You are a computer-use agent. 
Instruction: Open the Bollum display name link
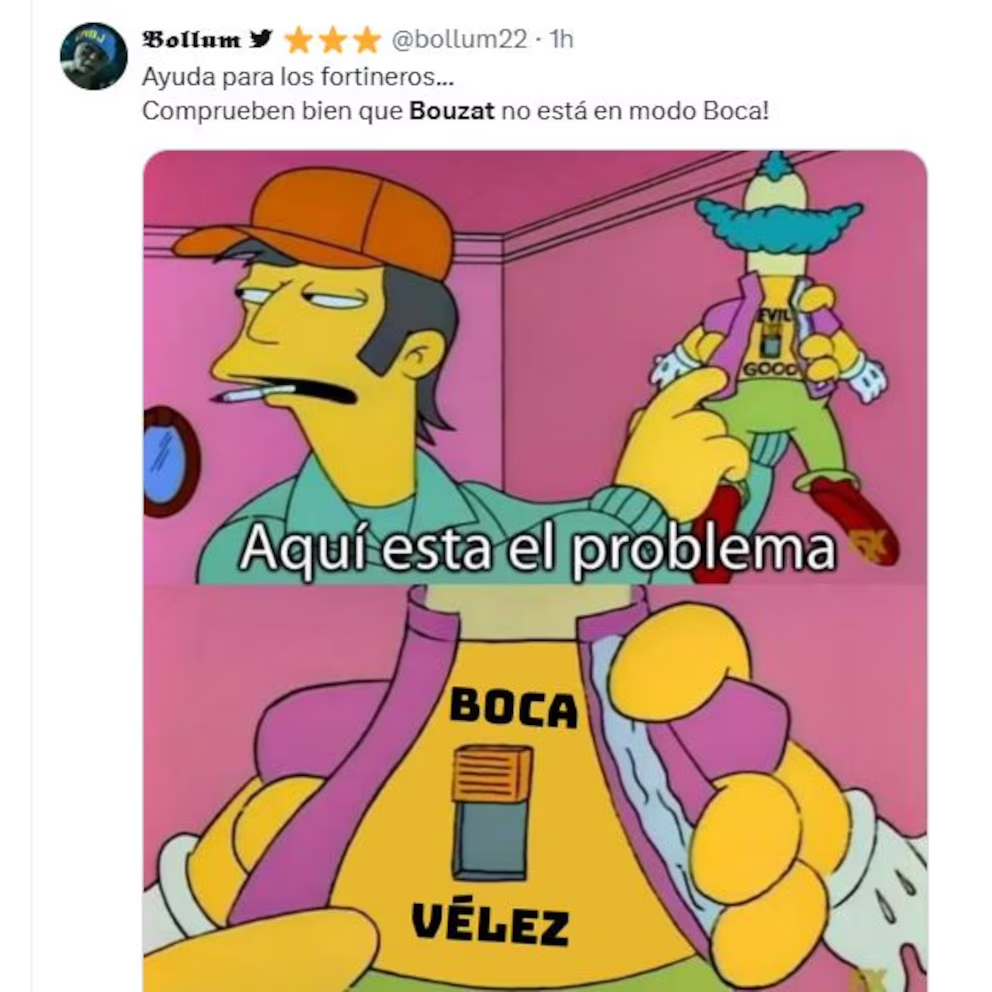192,39
